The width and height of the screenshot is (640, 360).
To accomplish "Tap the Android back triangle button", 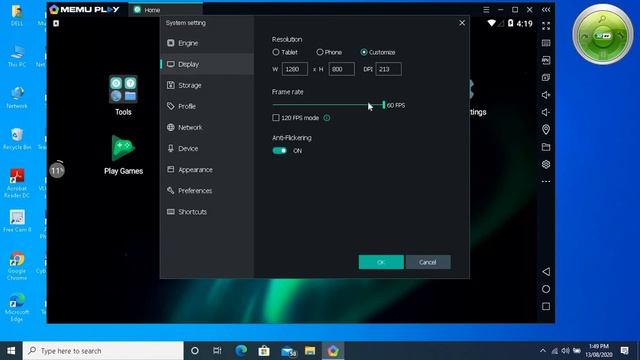I will click(x=546, y=272).
